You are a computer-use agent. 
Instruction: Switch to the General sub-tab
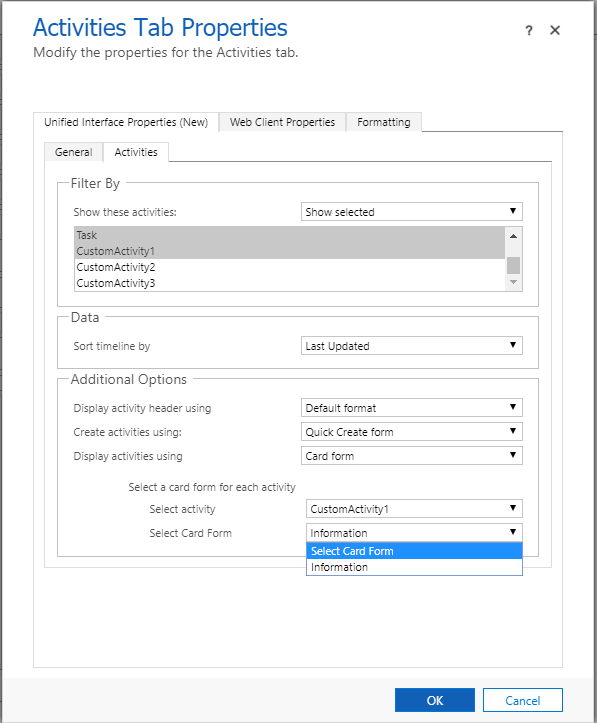(x=73, y=152)
